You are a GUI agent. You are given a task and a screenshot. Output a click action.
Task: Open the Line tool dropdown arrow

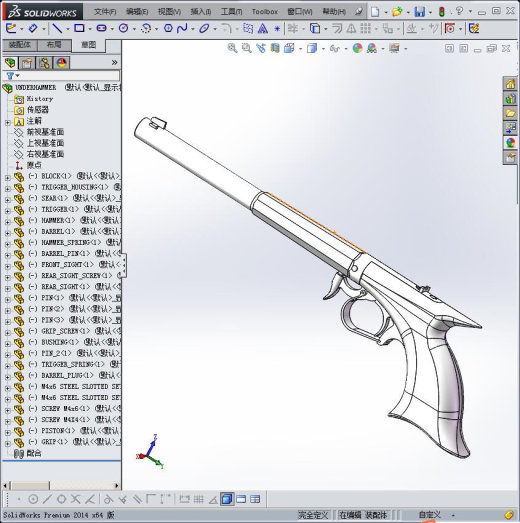(68, 29)
